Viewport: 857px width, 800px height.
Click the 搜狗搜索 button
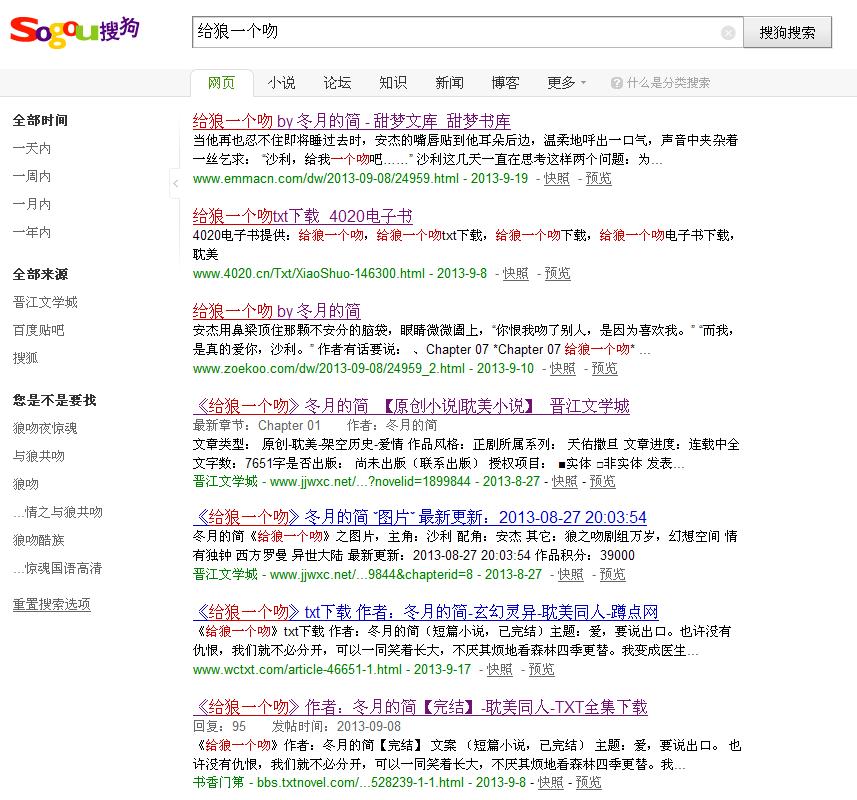787,32
